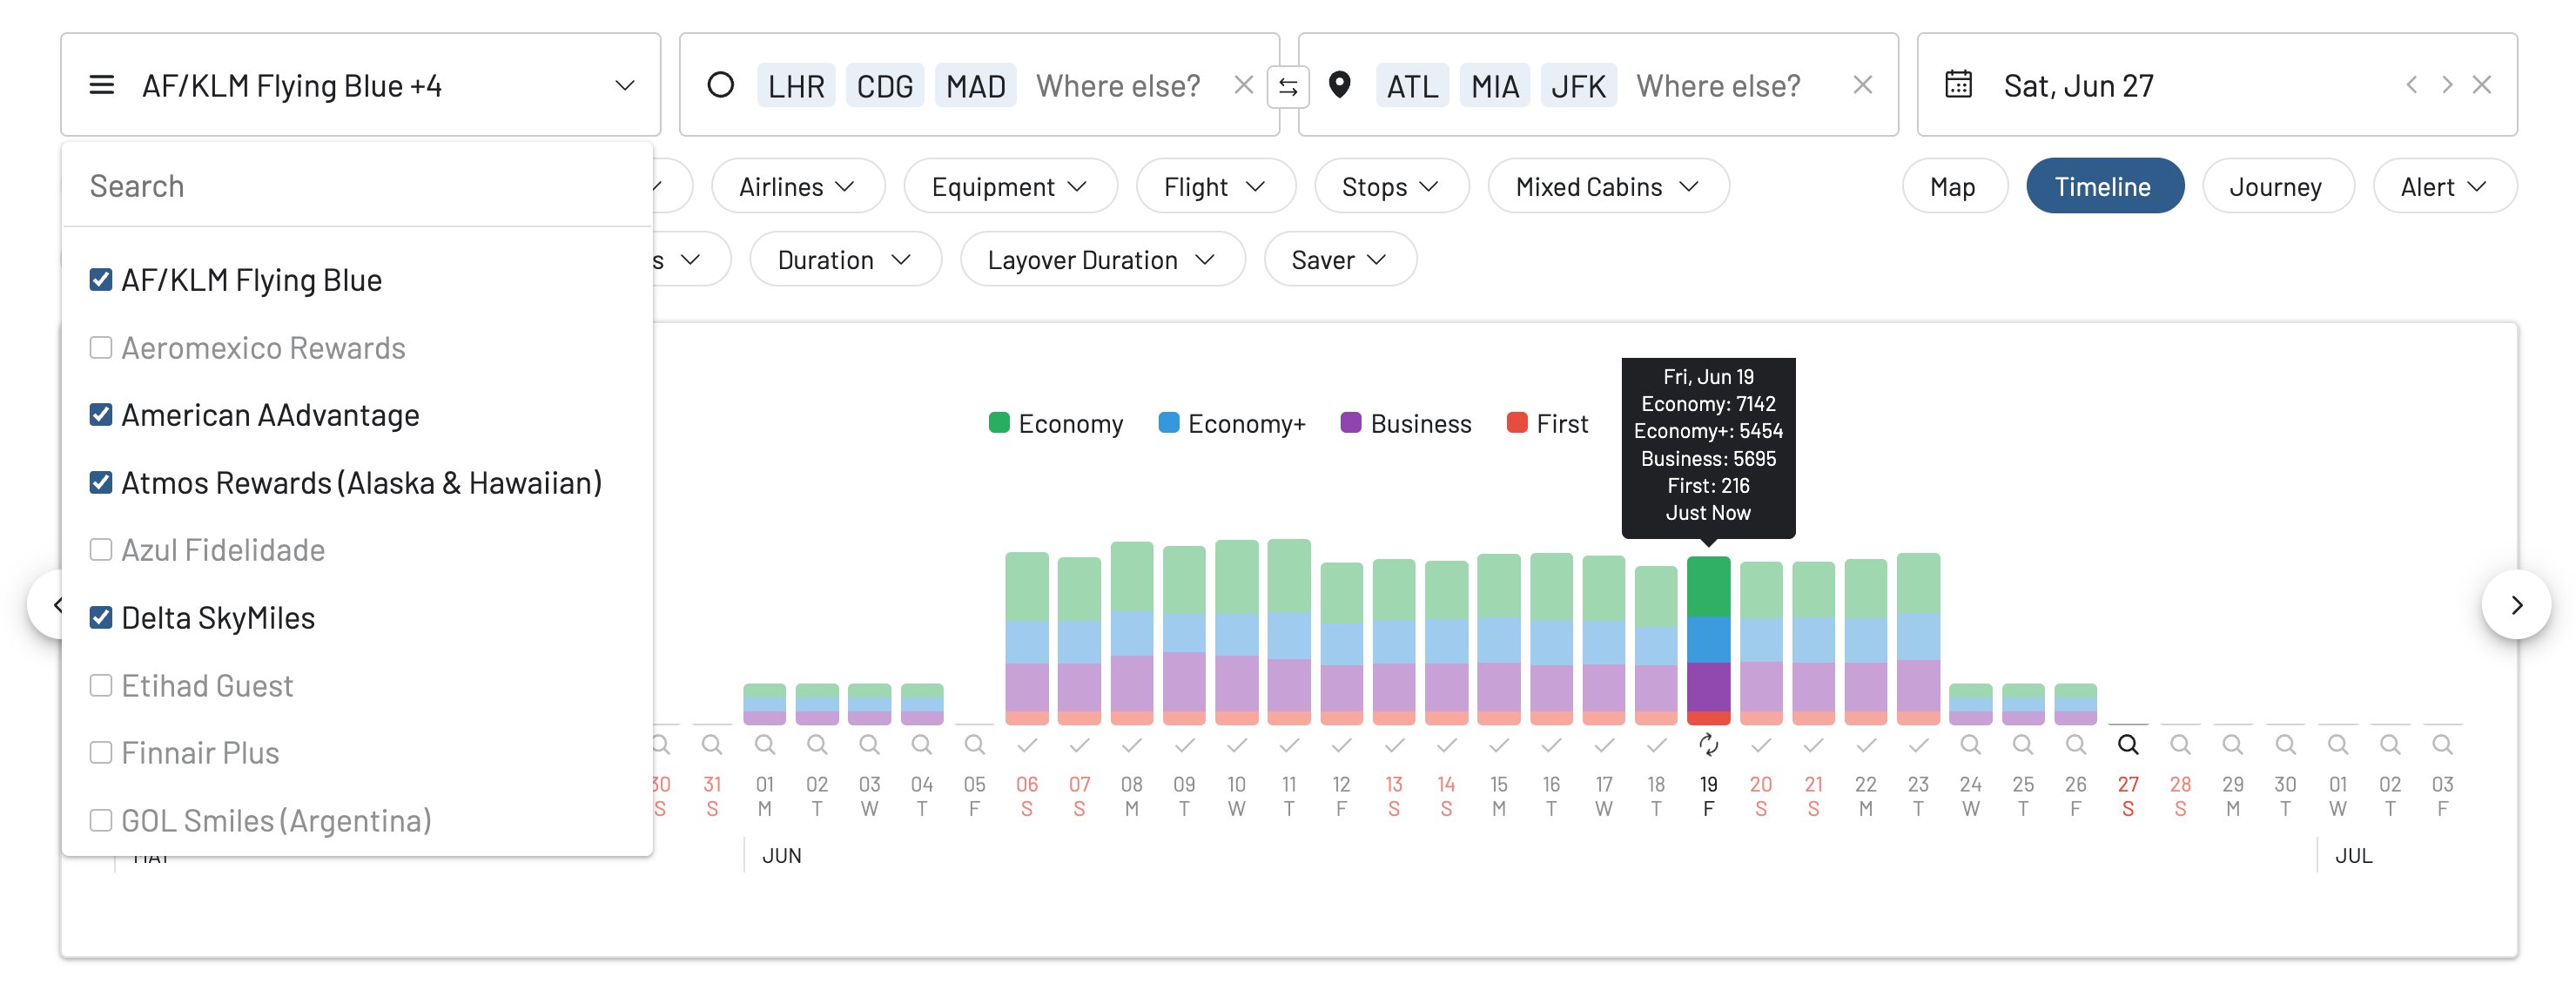This screenshot has width=2576, height=1004.
Task: Uncheck Delta SkyMiles program
Action: [x=100, y=617]
